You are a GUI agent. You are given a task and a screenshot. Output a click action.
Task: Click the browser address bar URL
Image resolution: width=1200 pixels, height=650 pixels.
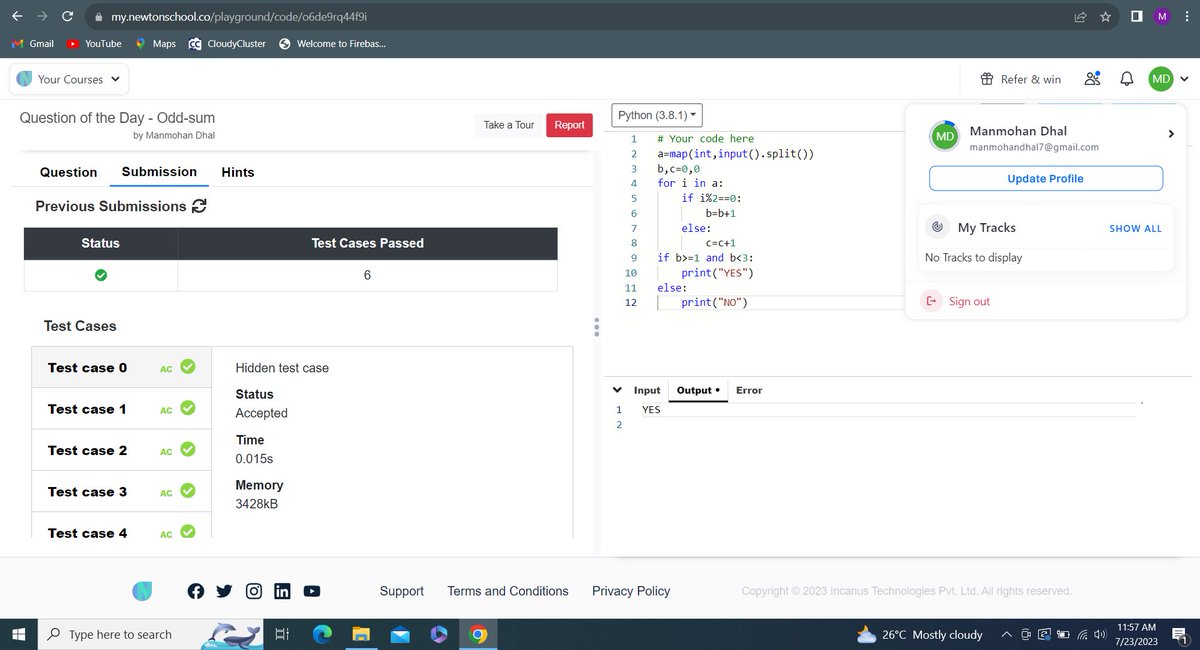point(240,17)
